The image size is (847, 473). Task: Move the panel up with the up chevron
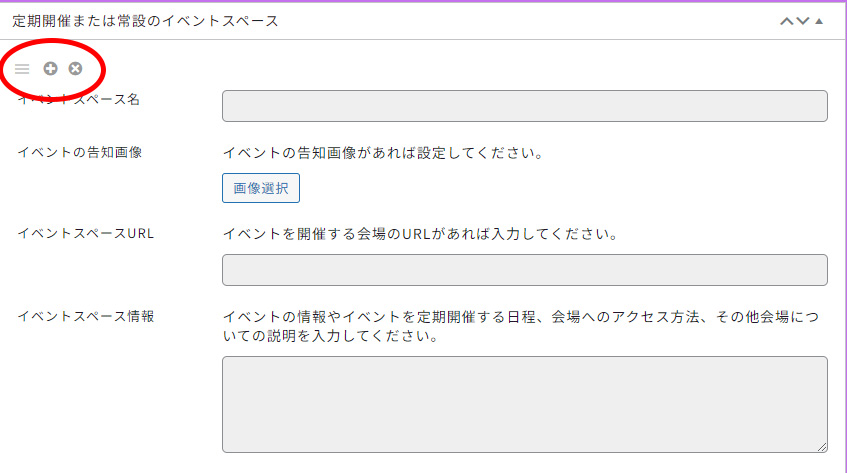[786, 21]
